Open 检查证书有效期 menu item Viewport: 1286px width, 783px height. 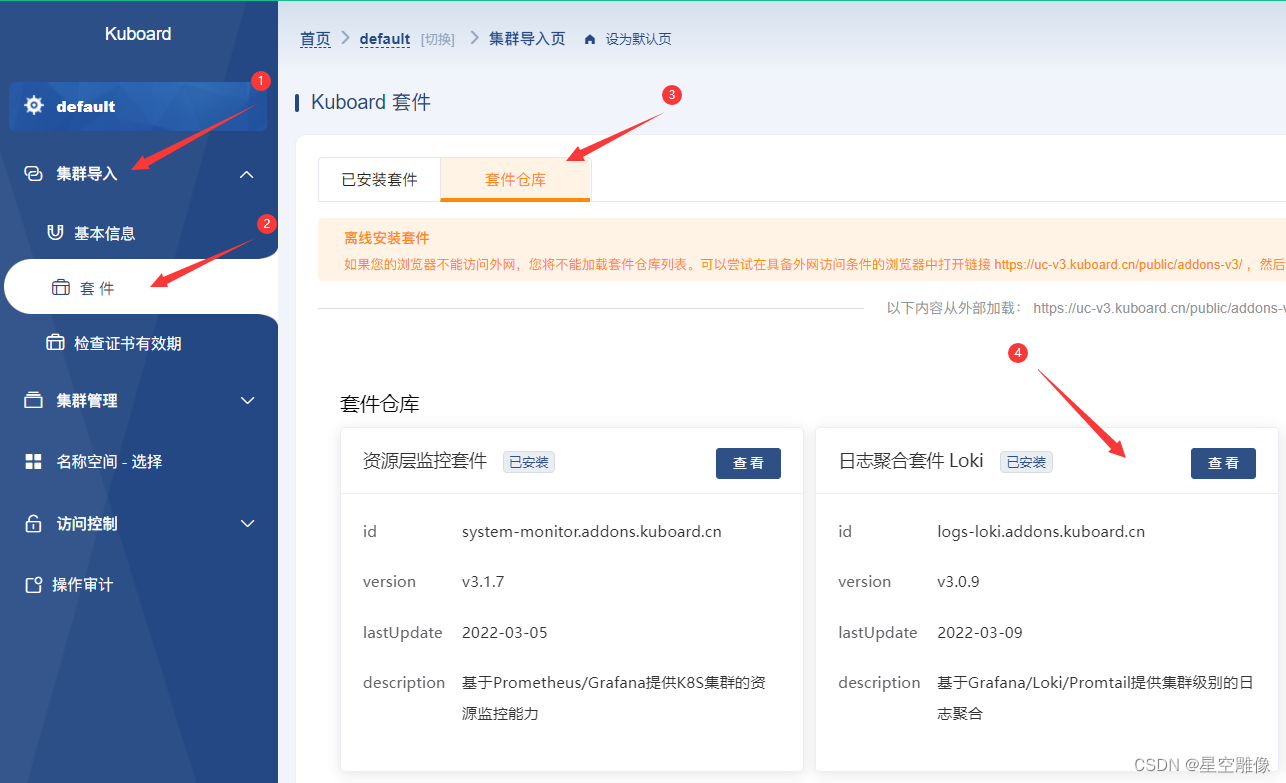(139, 343)
